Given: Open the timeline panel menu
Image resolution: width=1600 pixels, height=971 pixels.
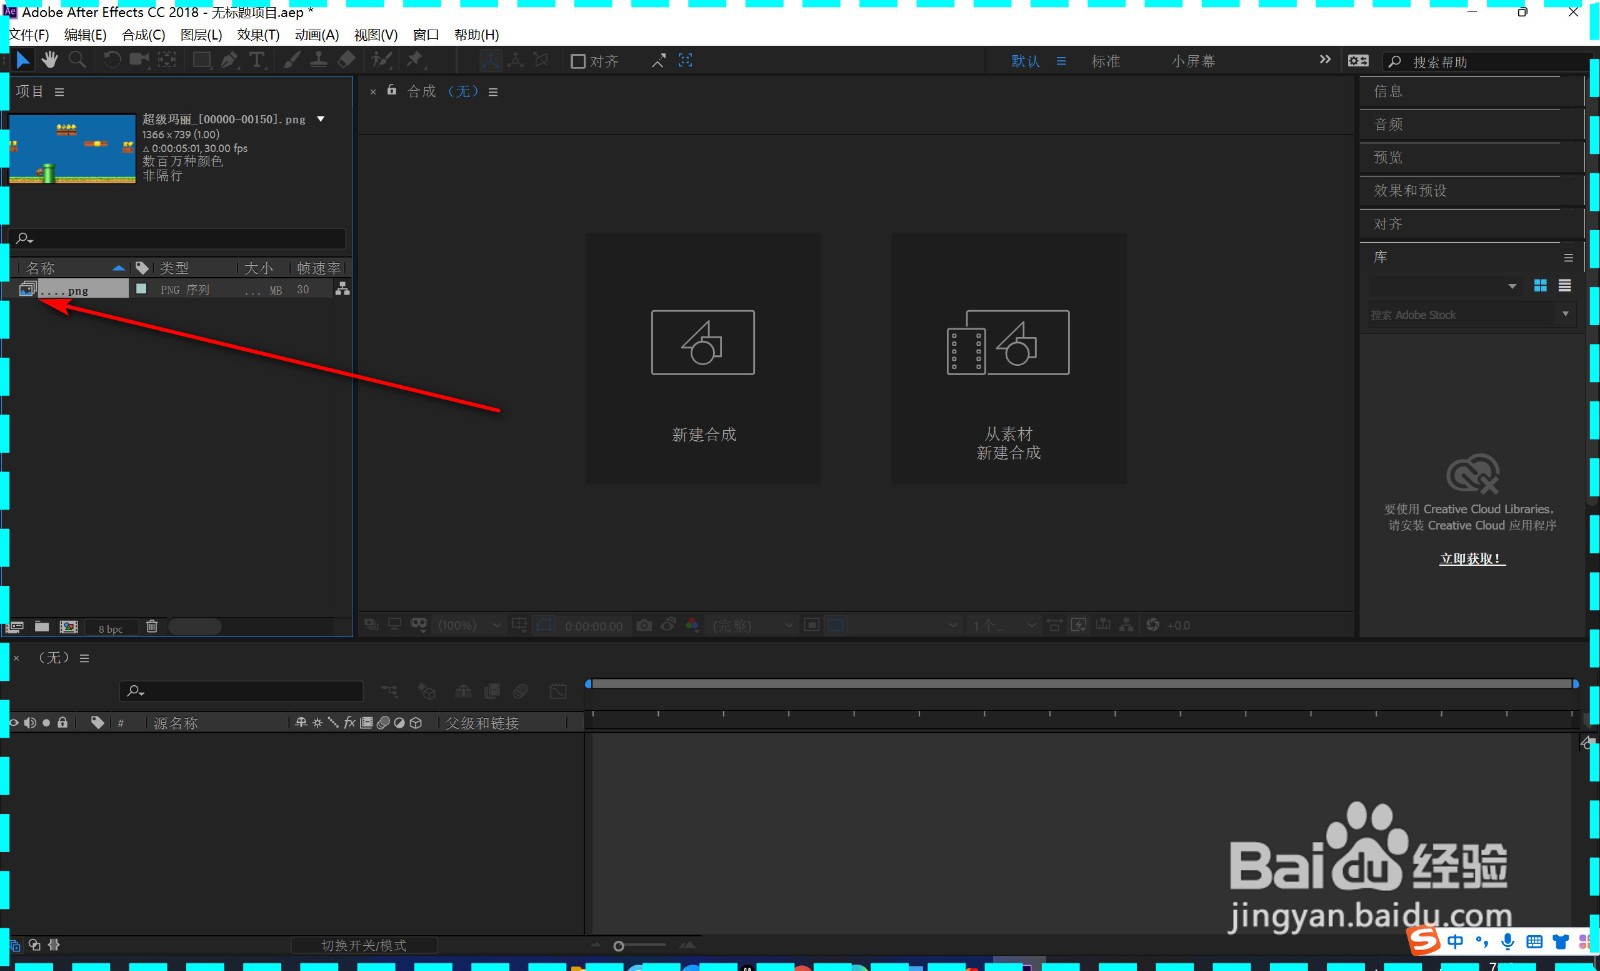Looking at the screenshot, I should [x=85, y=658].
